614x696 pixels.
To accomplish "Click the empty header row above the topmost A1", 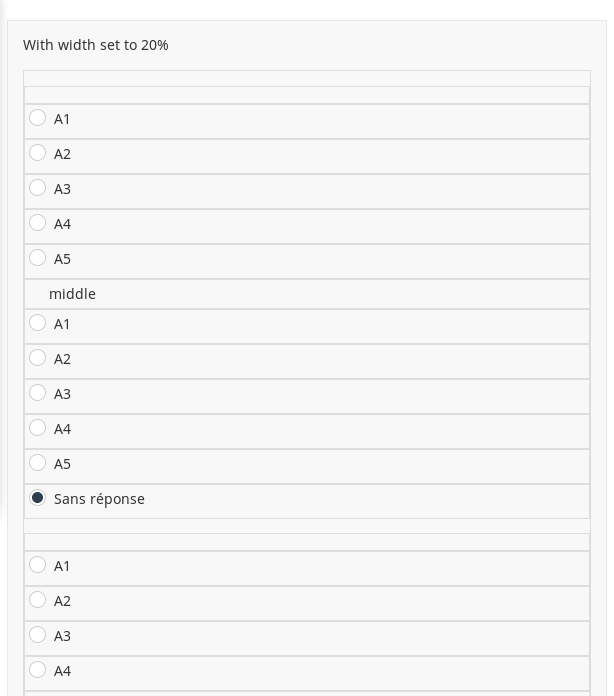I will (306, 95).
